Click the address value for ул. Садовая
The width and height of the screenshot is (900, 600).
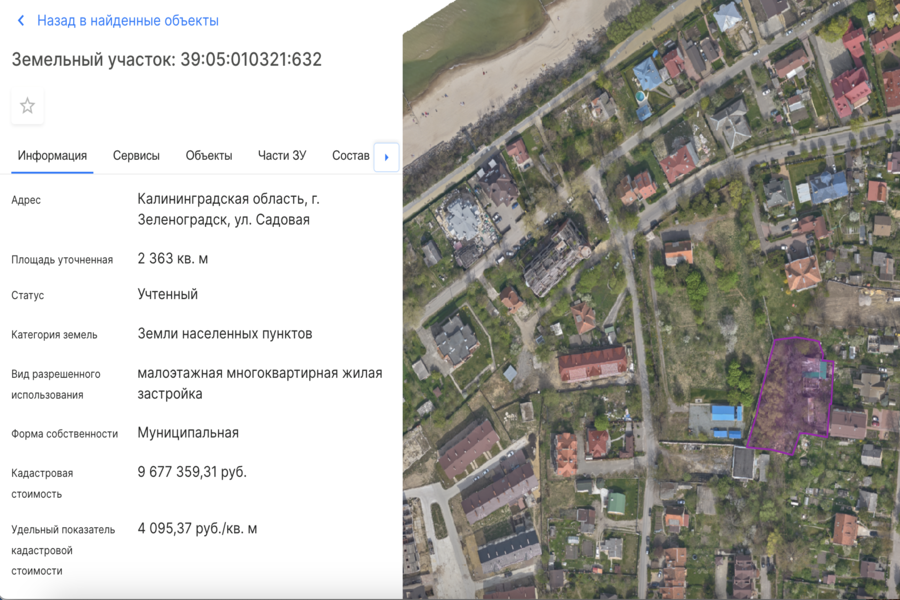pos(229,209)
